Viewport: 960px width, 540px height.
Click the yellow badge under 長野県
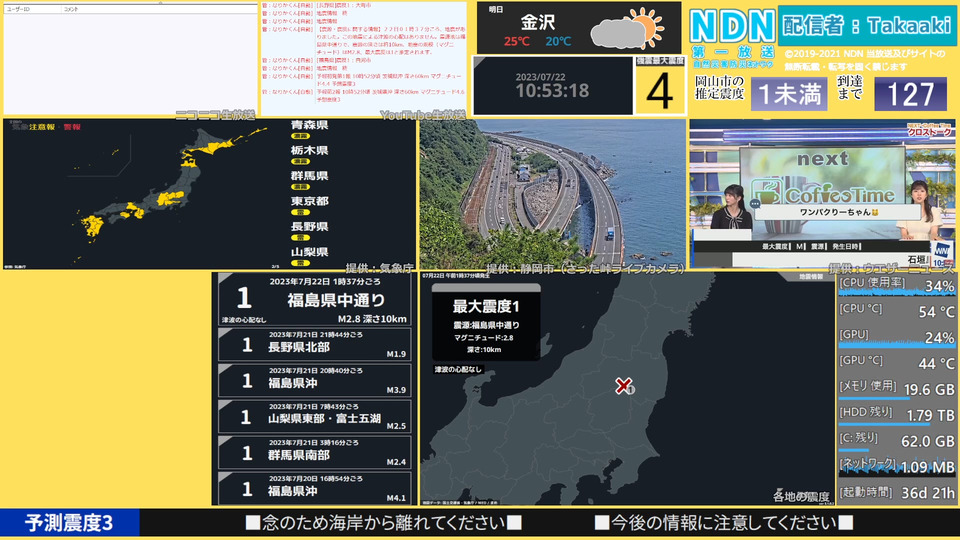point(300,238)
